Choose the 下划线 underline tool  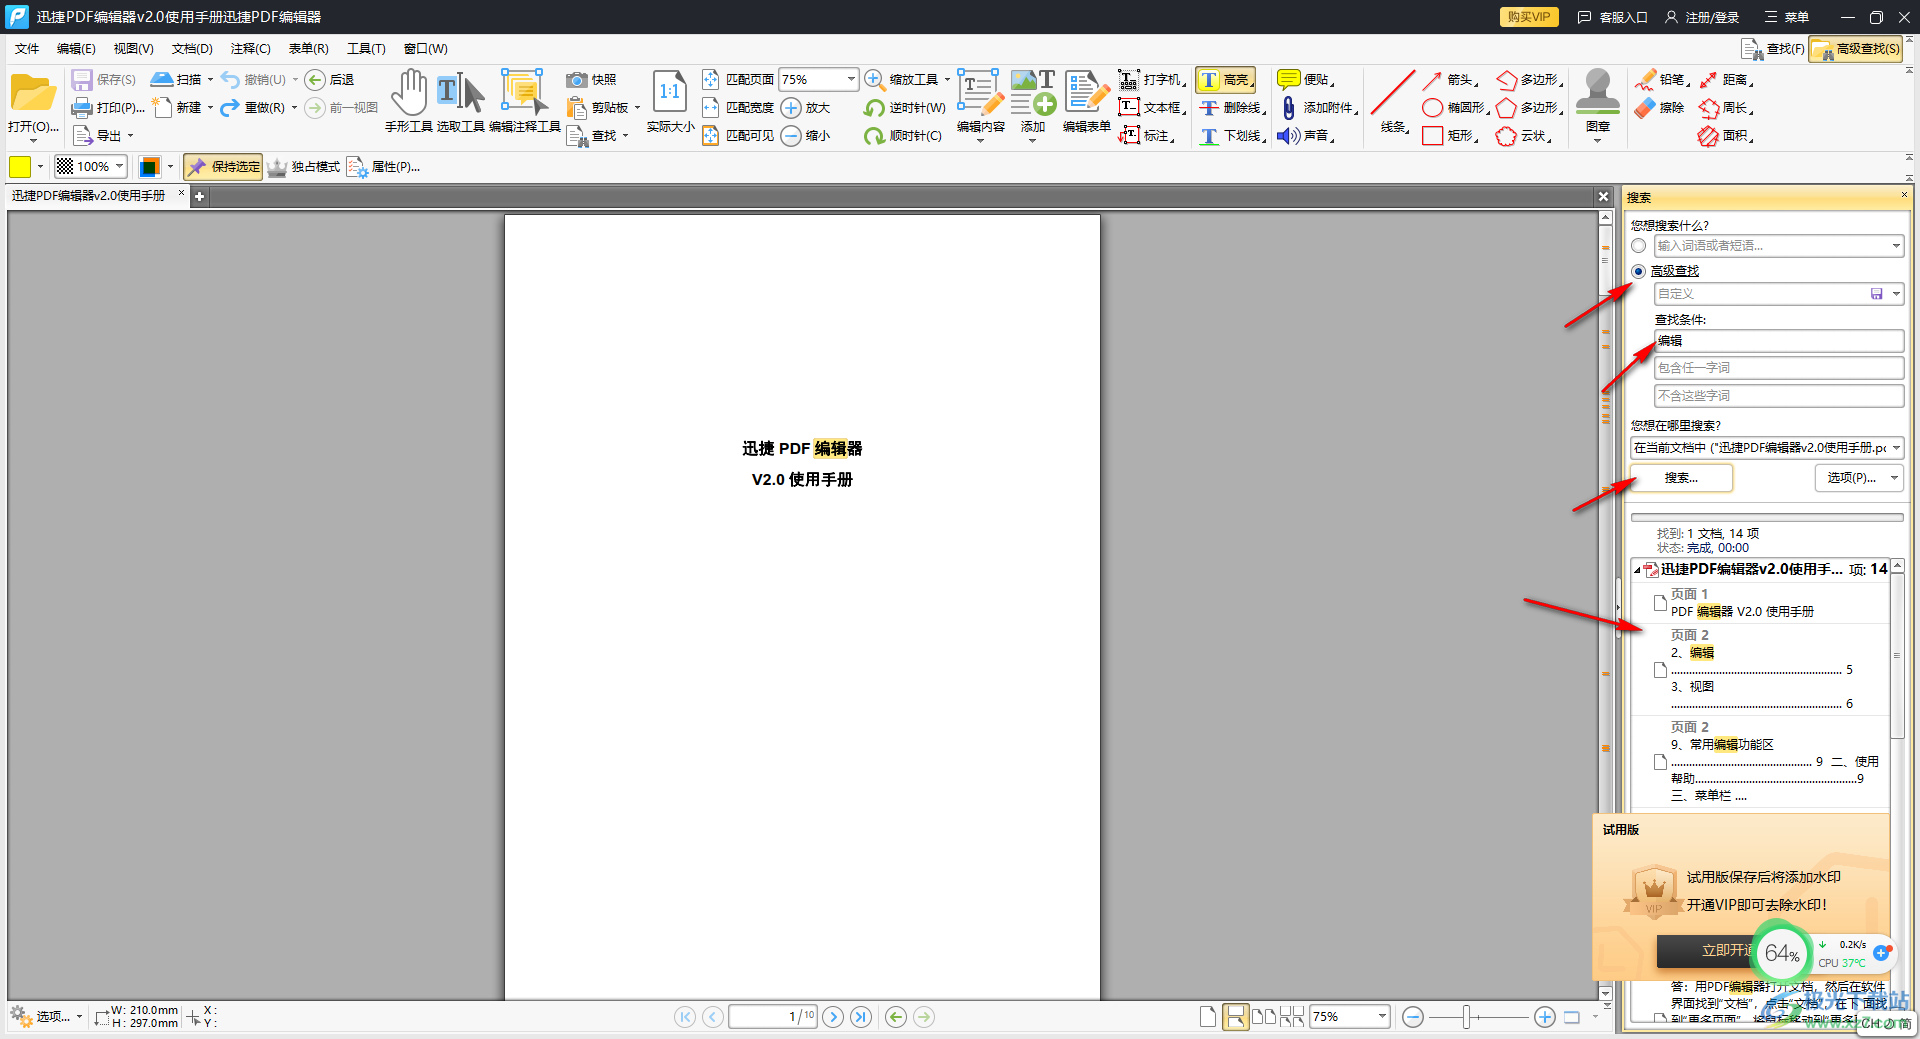(x=1231, y=136)
